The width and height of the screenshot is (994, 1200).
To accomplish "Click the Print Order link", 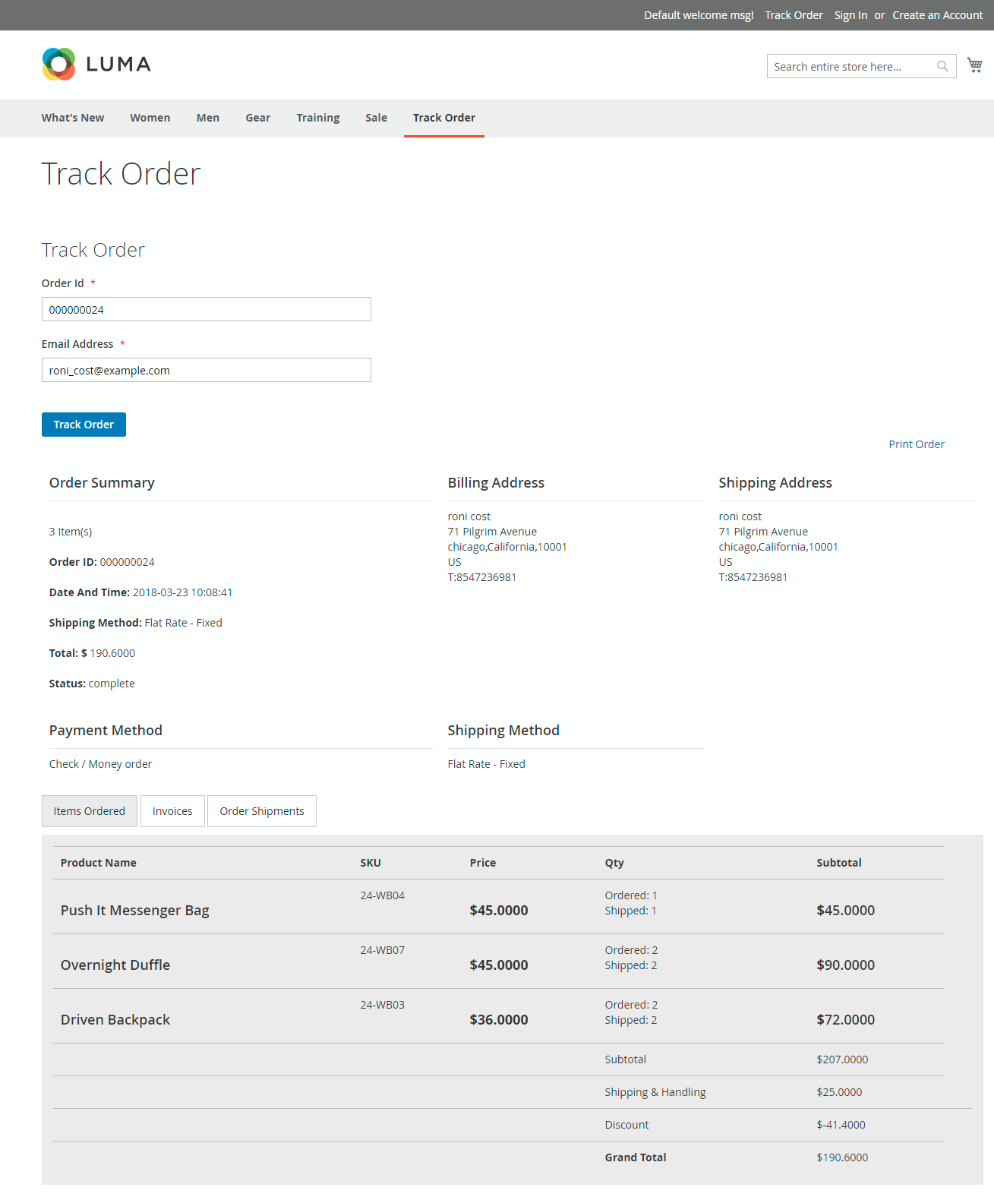I will pyautogui.click(x=916, y=444).
